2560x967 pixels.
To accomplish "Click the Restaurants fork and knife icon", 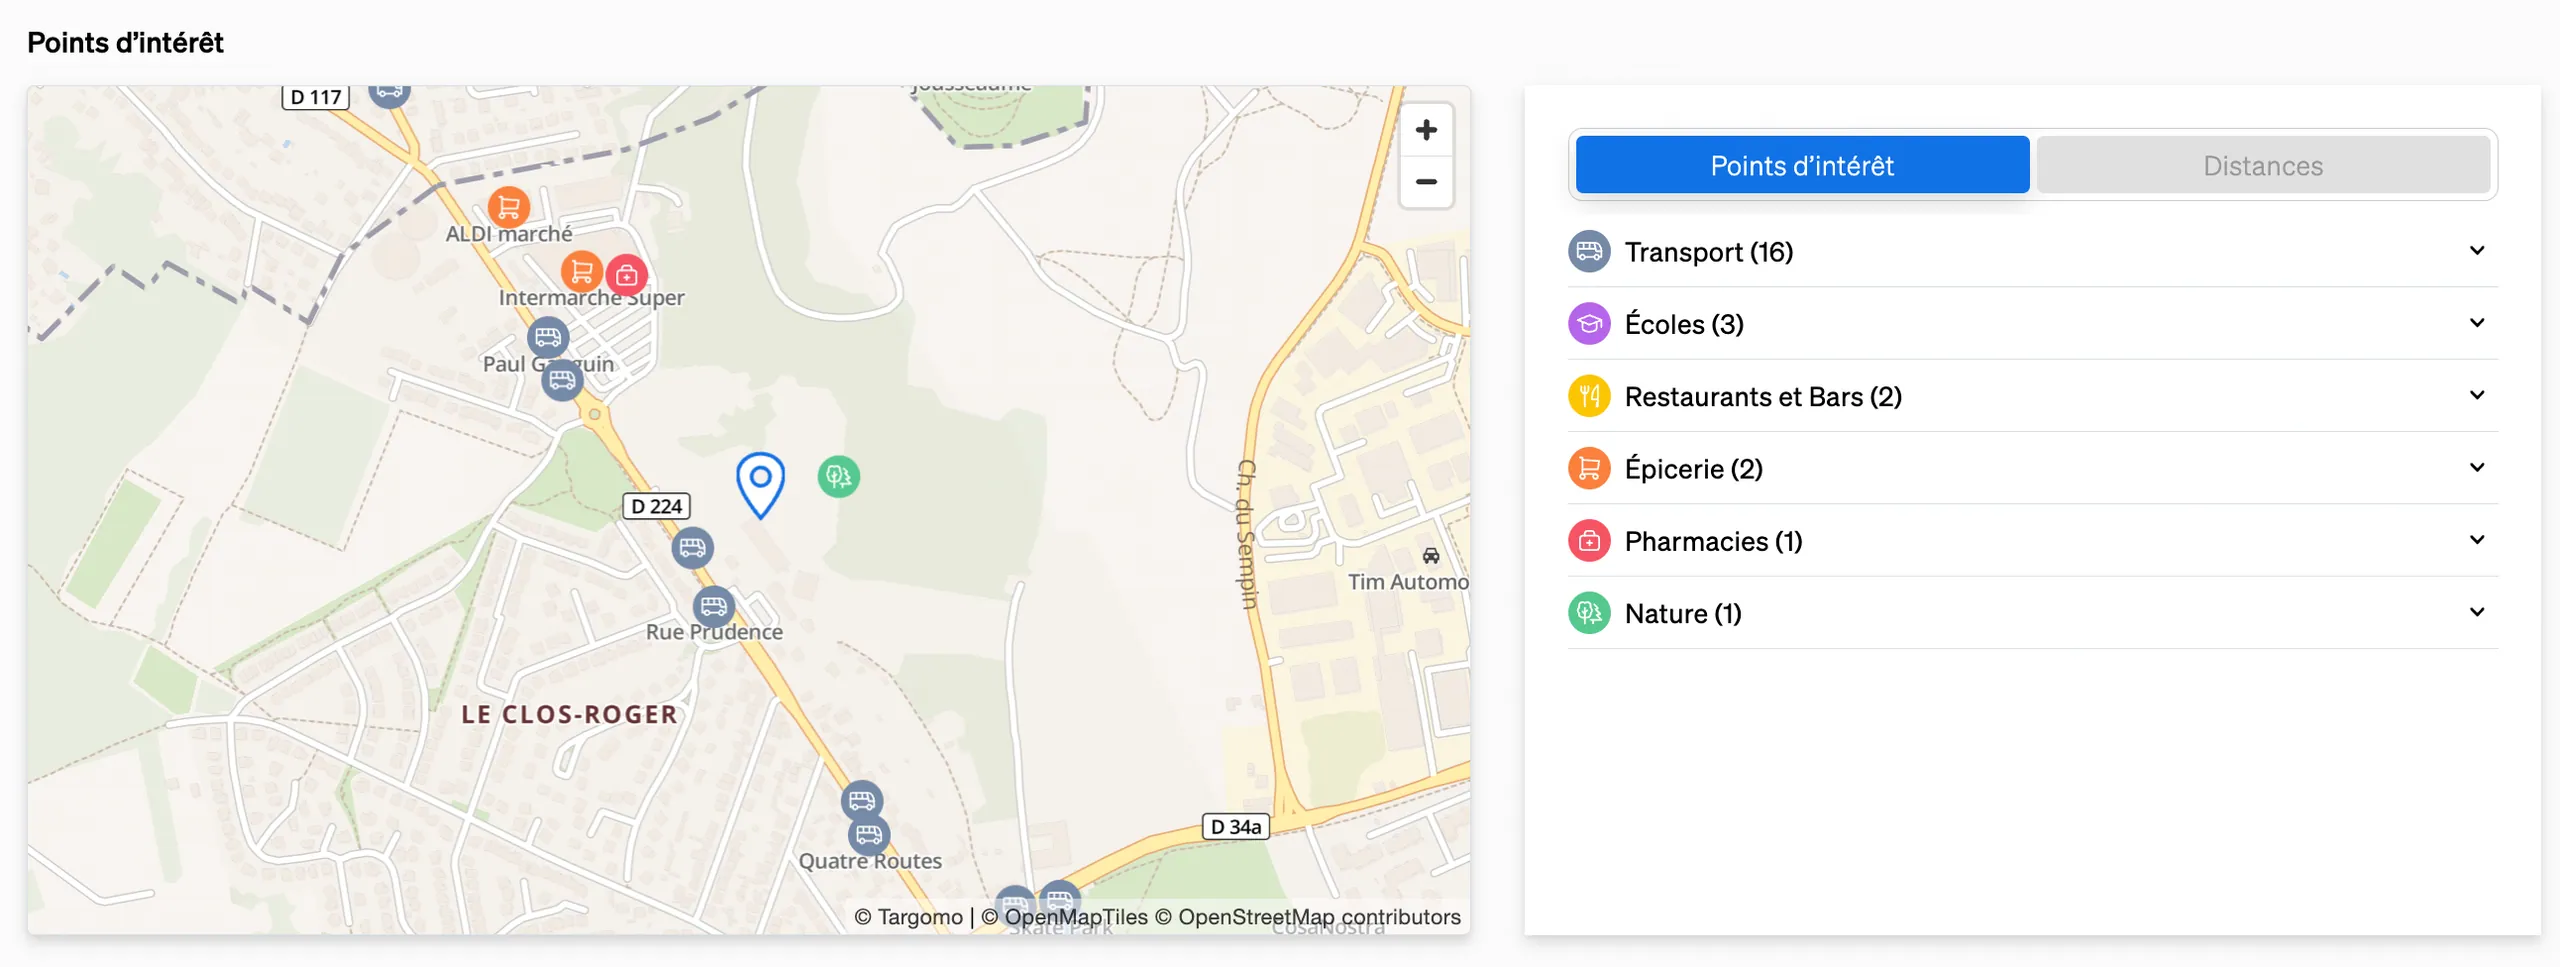I will [1589, 396].
